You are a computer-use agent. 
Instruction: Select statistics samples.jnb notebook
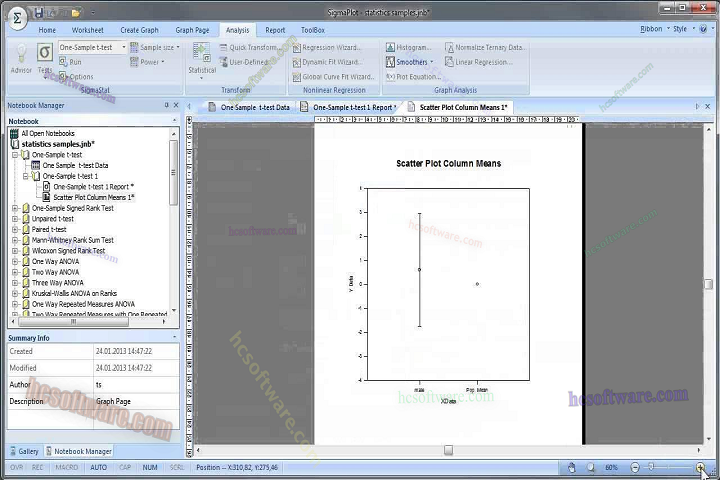(x=53, y=144)
